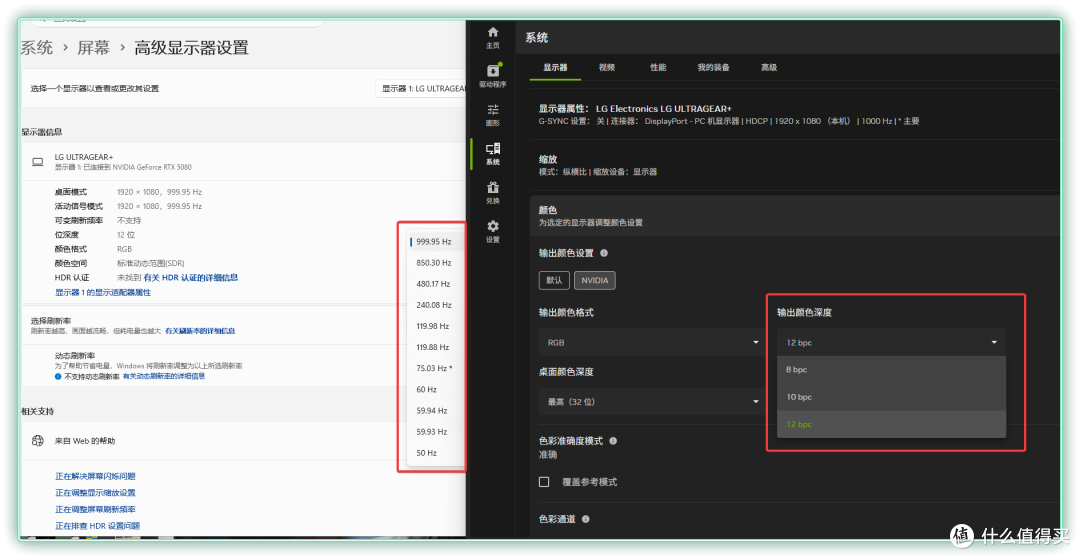Select 999.95 Hz refresh rate
Viewport: 1080px width, 559px height.
[x=435, y=242]
